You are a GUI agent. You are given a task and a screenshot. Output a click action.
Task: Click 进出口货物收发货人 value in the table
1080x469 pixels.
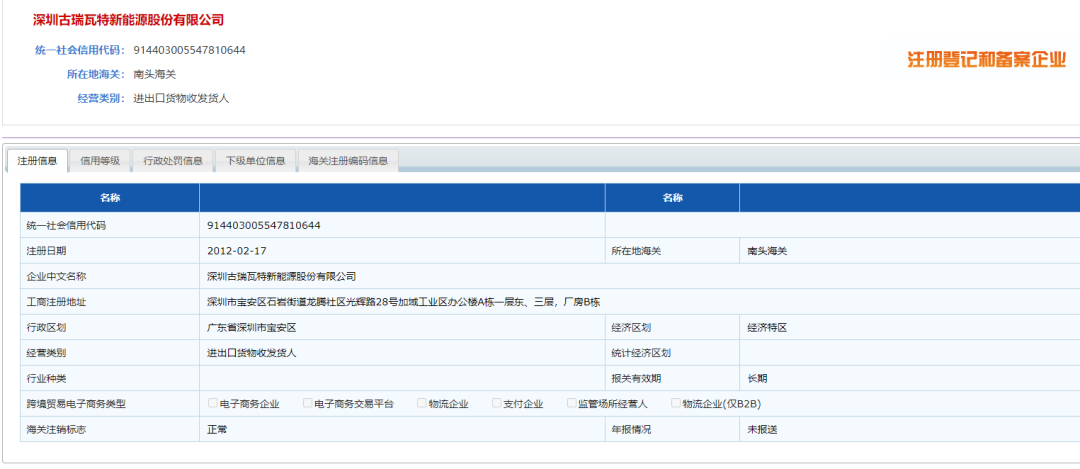point(251,353)
